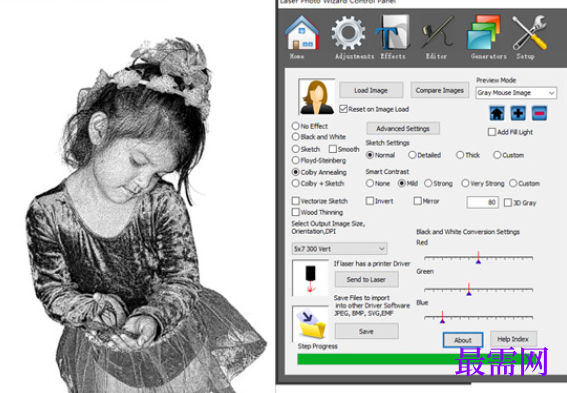This screenshot has height=393, width=567.
Task: Open the 5x7 300 Vert size dropdown
Action: click(x=339, y=248)
